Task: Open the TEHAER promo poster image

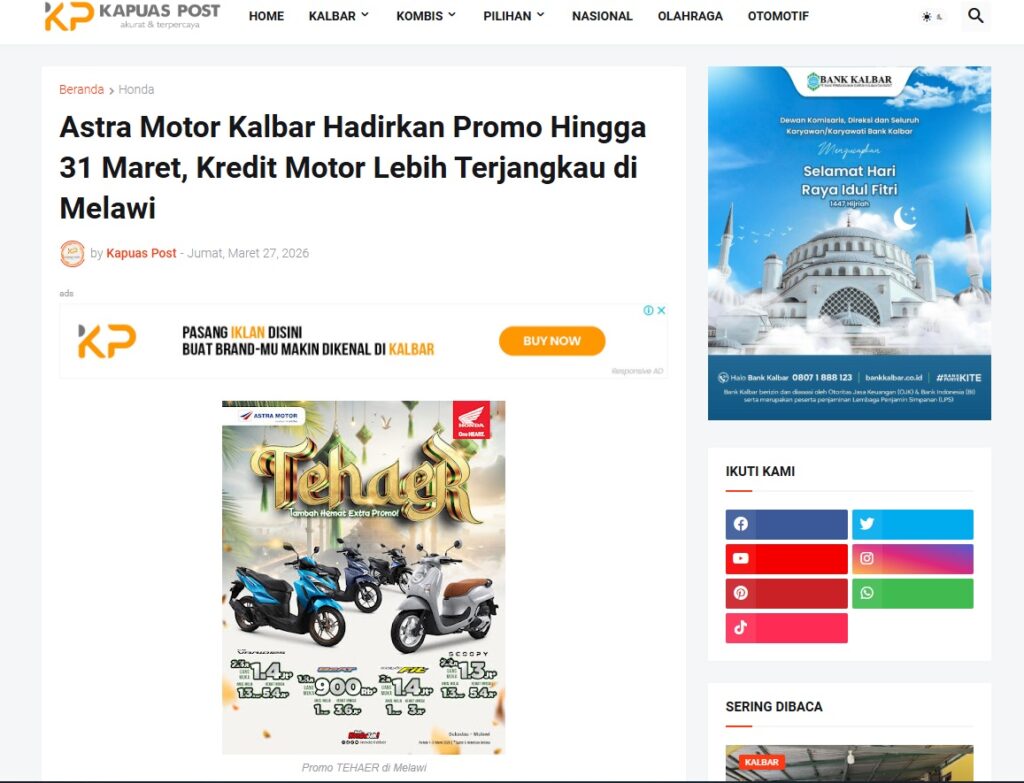Action: 364,578
